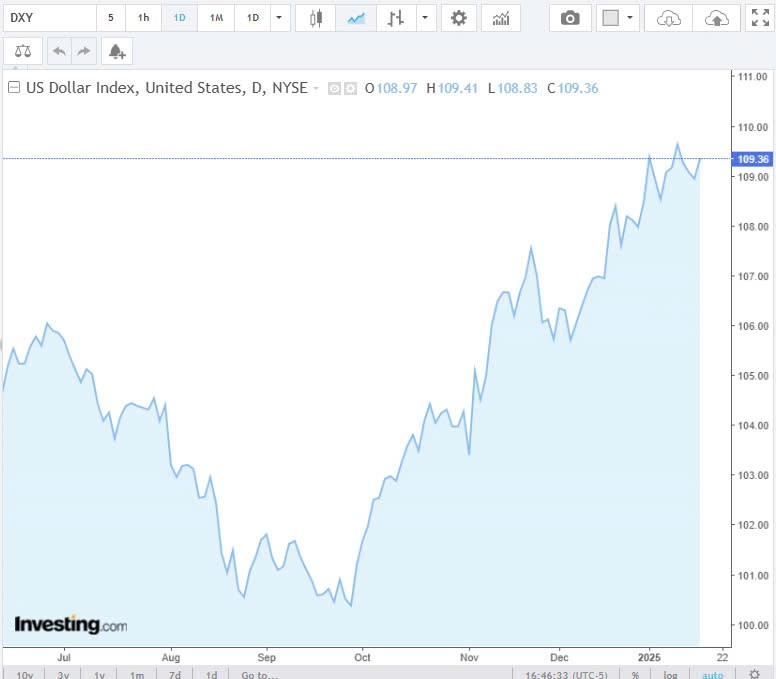Toggle log scale
This screenshot has height=679, width=776.
click(670, 675)
